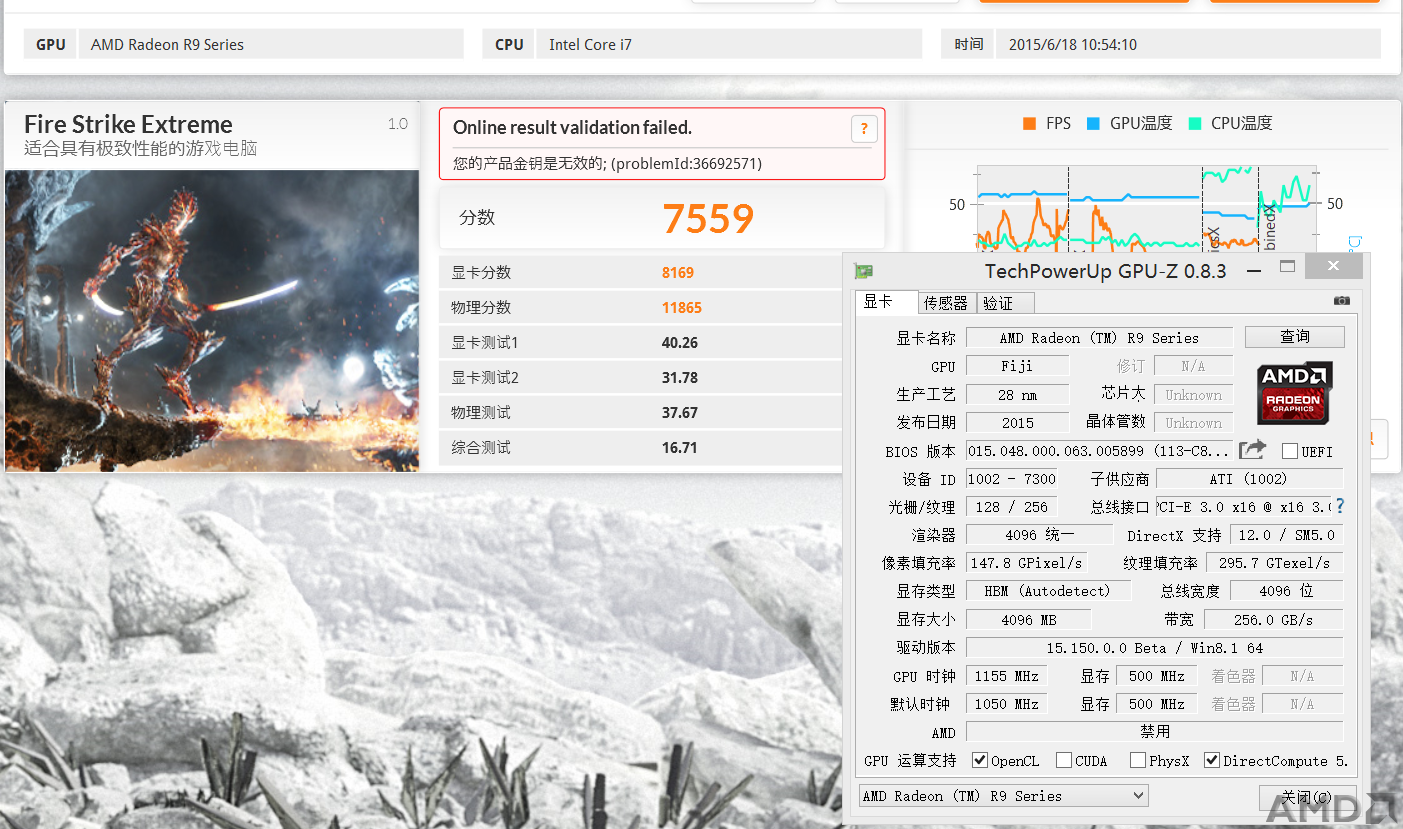Click the 默认时钟 1050 MHz field
Image resolution: width=1403 pixels, height=829 pixels.
tap(1006, 704)
